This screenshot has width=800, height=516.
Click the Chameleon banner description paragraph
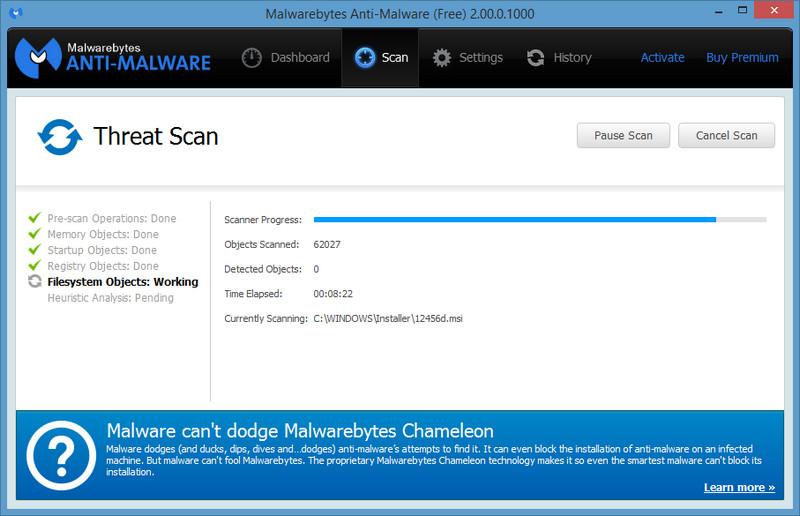click(x=434, y=460)
